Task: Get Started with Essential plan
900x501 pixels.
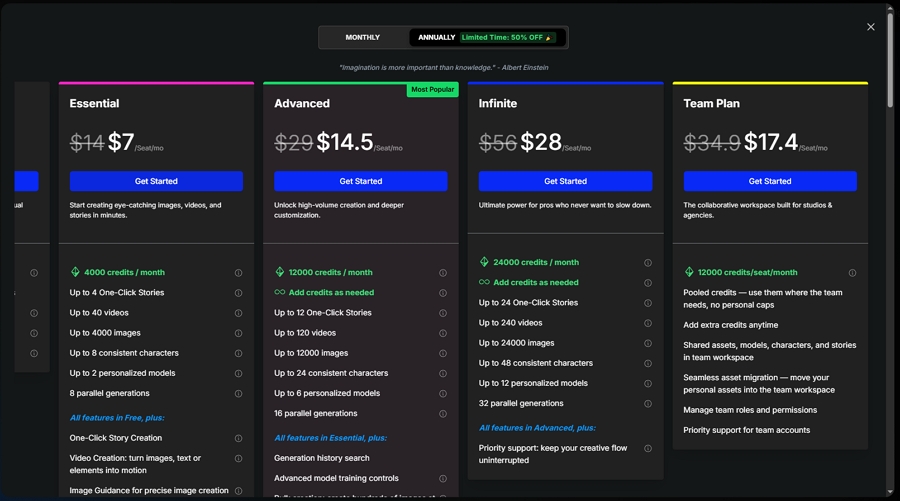Action: click(156, 181)
